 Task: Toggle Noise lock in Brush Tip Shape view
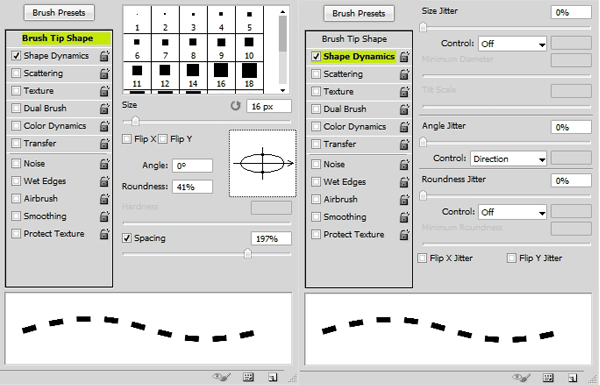[x=104, y=164]
